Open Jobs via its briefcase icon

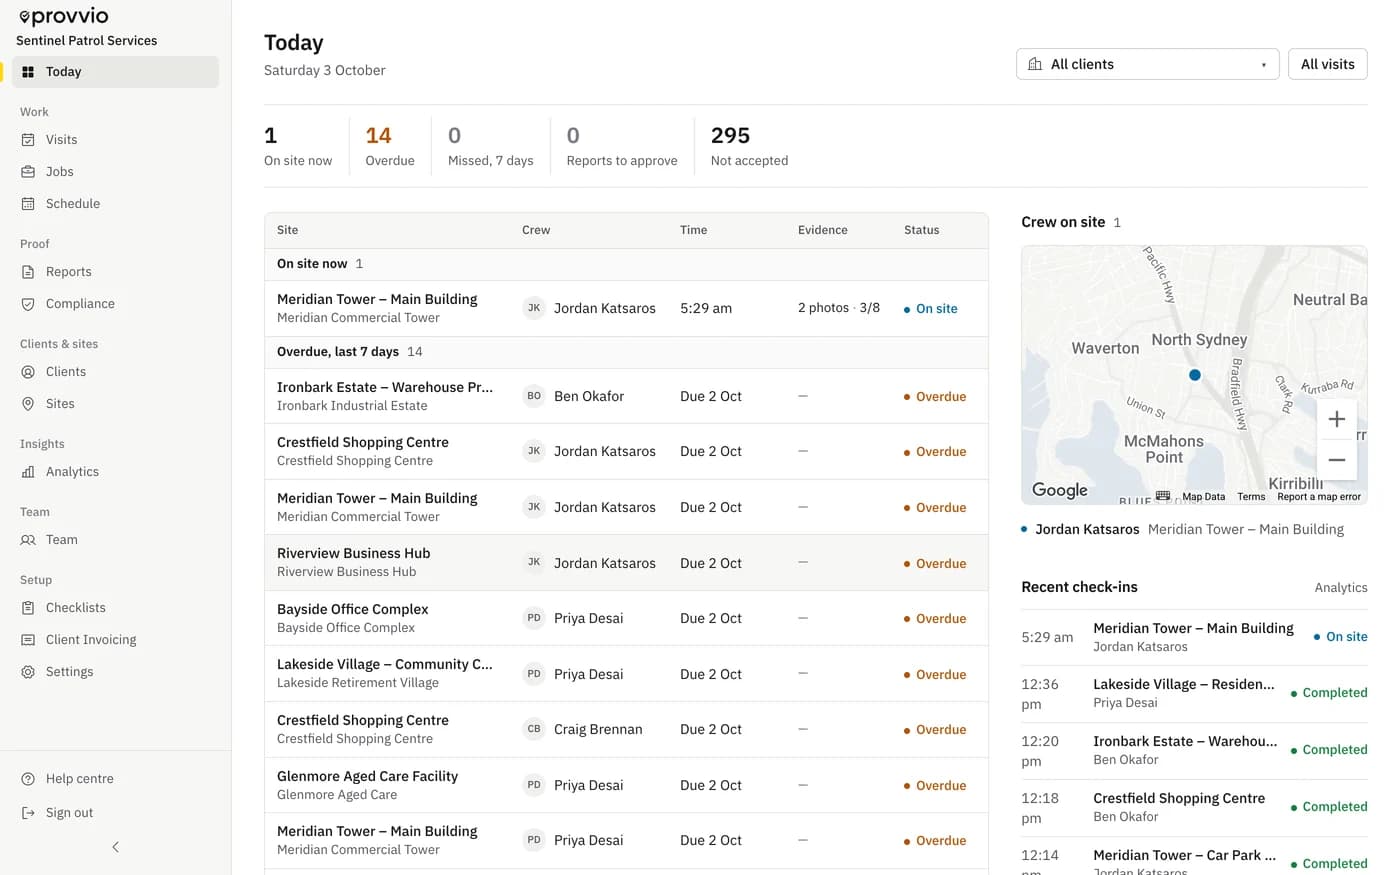coord(28,172)
